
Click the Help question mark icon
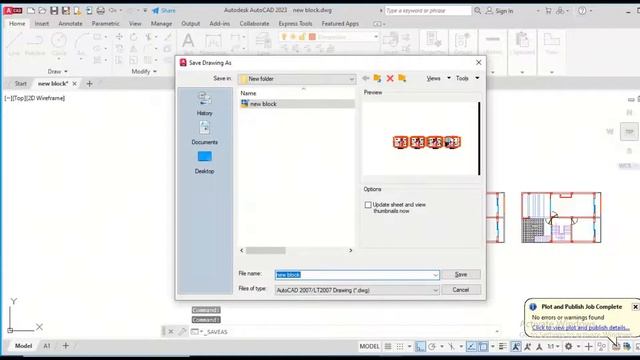pos(582,11)
